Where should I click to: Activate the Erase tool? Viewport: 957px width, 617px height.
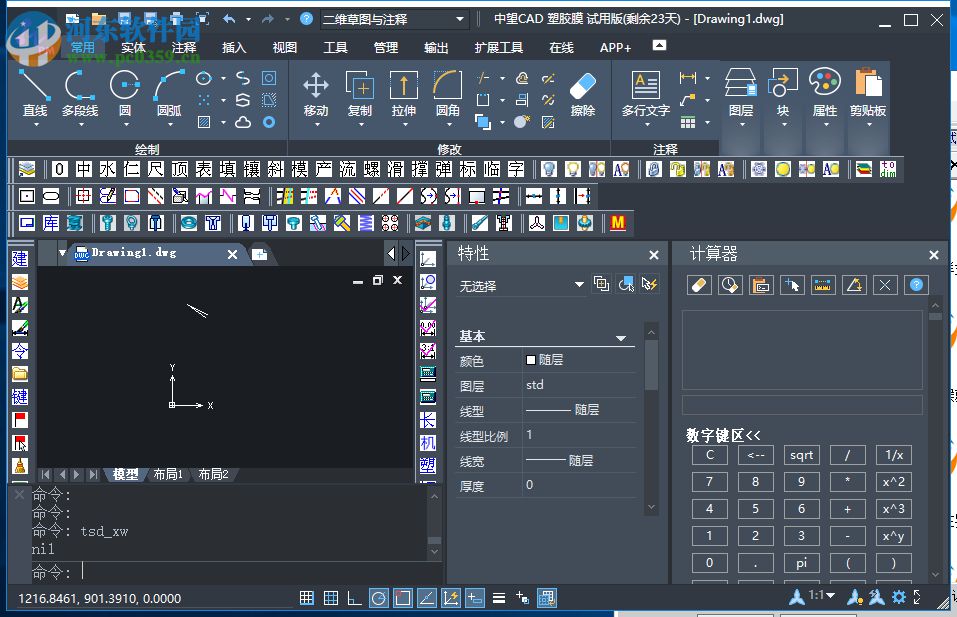(581, 90)
